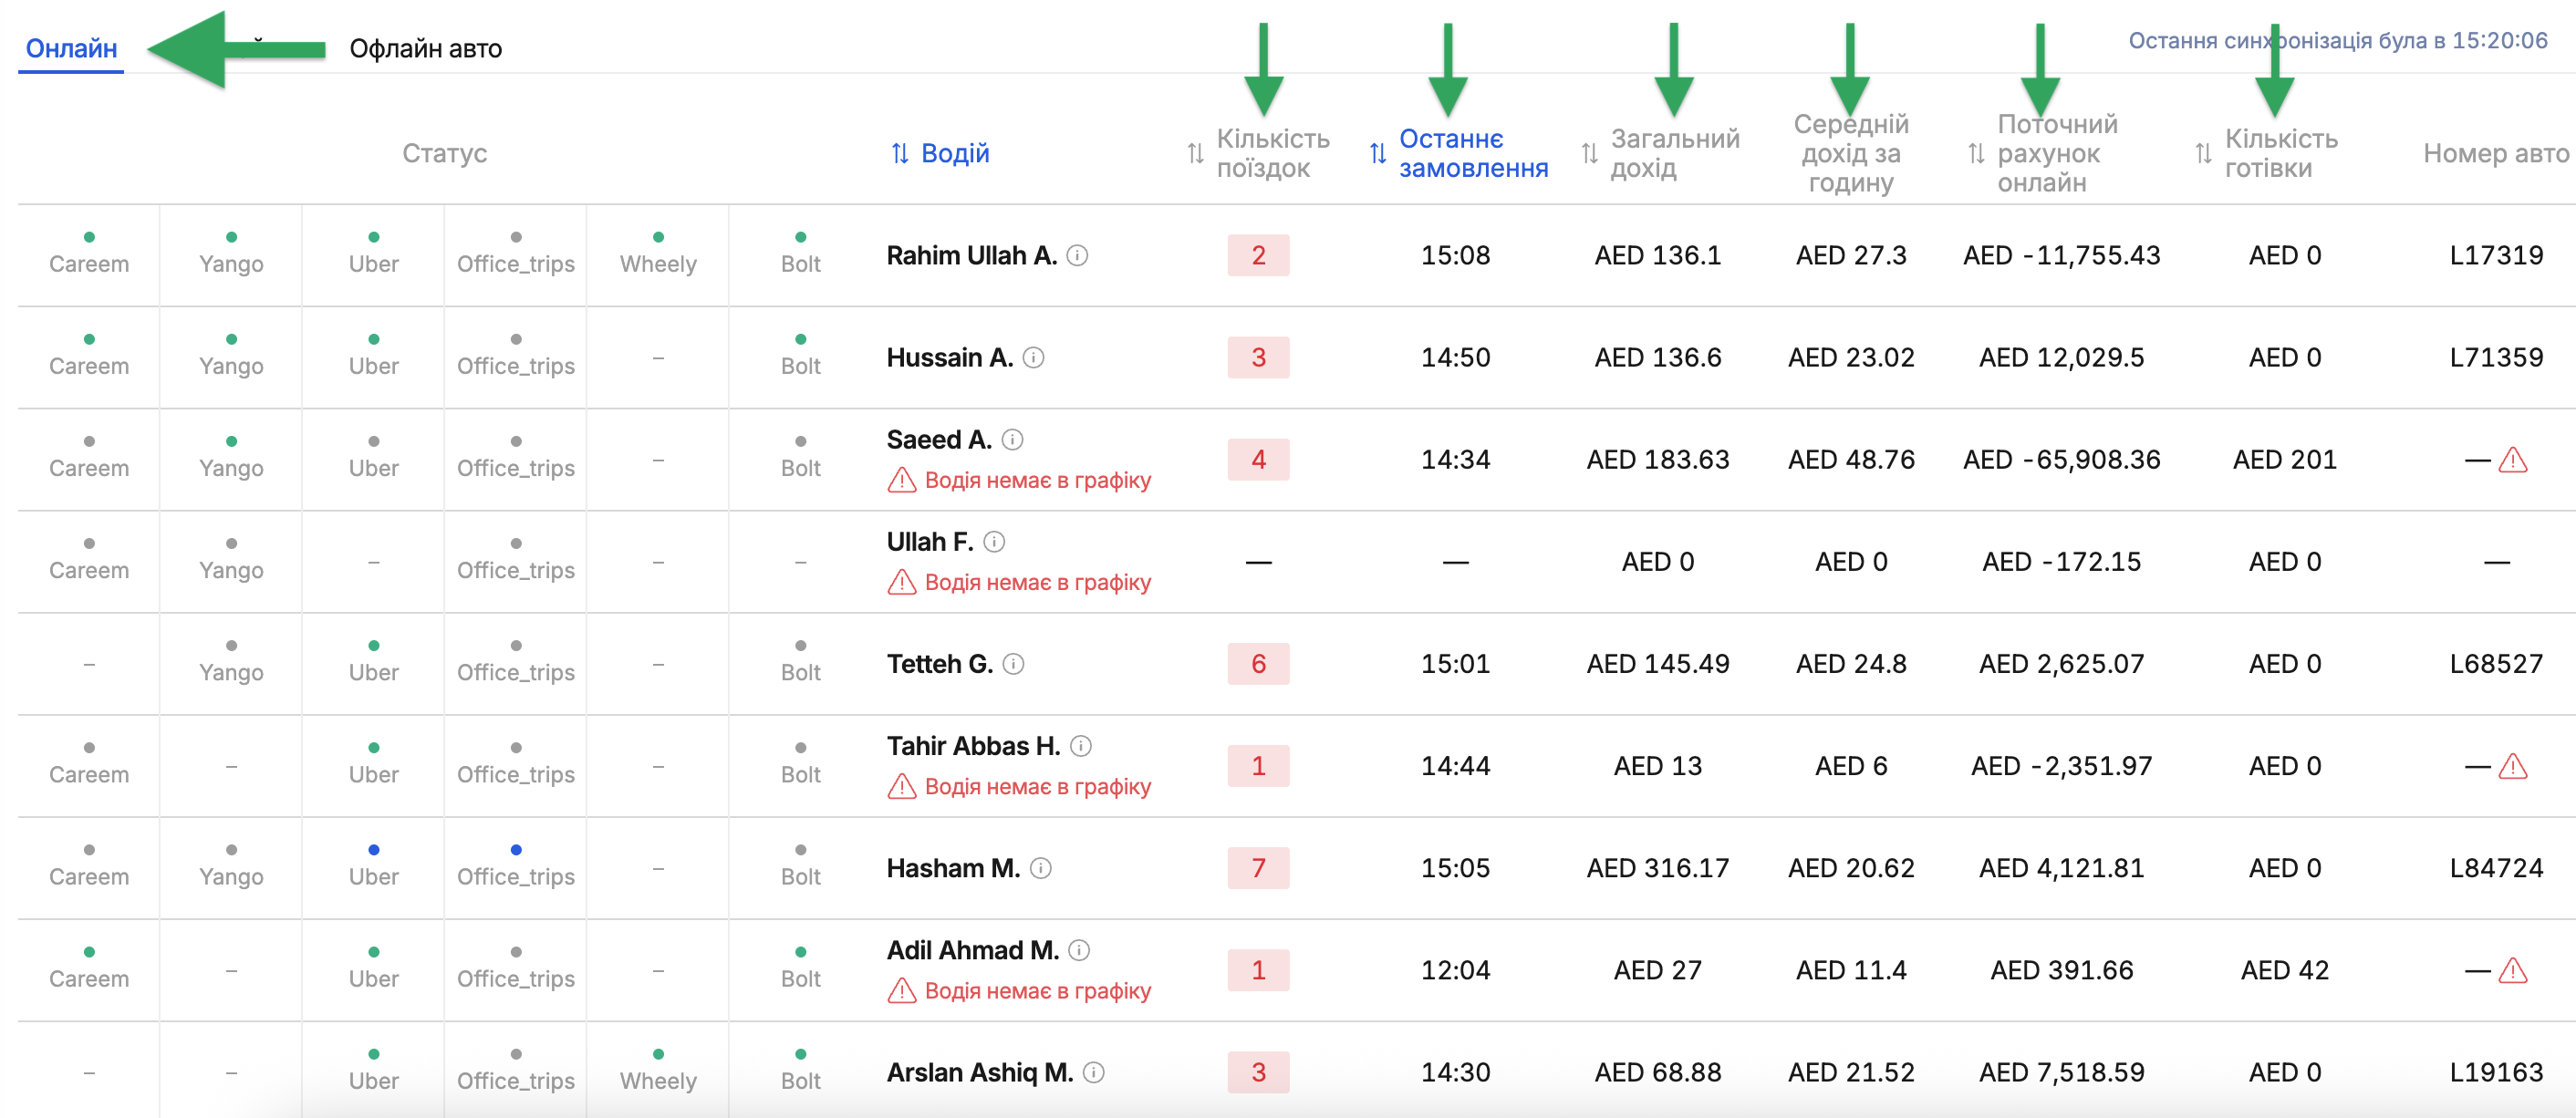Click car number L71359
The height and width of the screenshot is (1118, 2576).
2496,358
